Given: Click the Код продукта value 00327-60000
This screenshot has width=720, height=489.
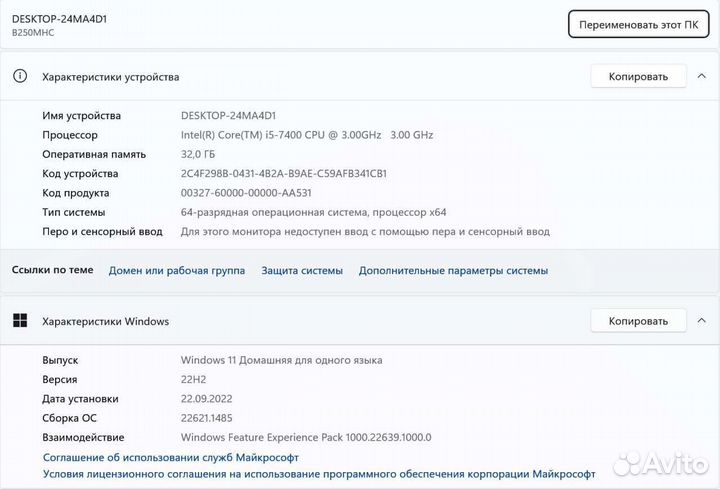Looking at the screenshot, I should click(260, 193).
